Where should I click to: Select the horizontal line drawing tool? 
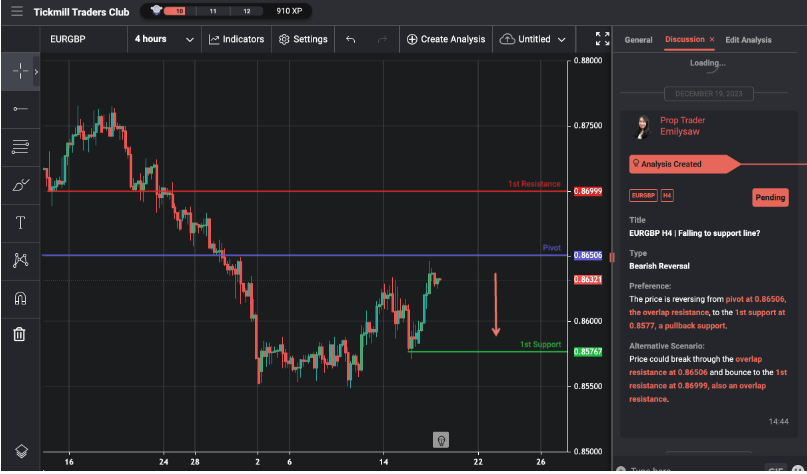(x=20, y=109)
